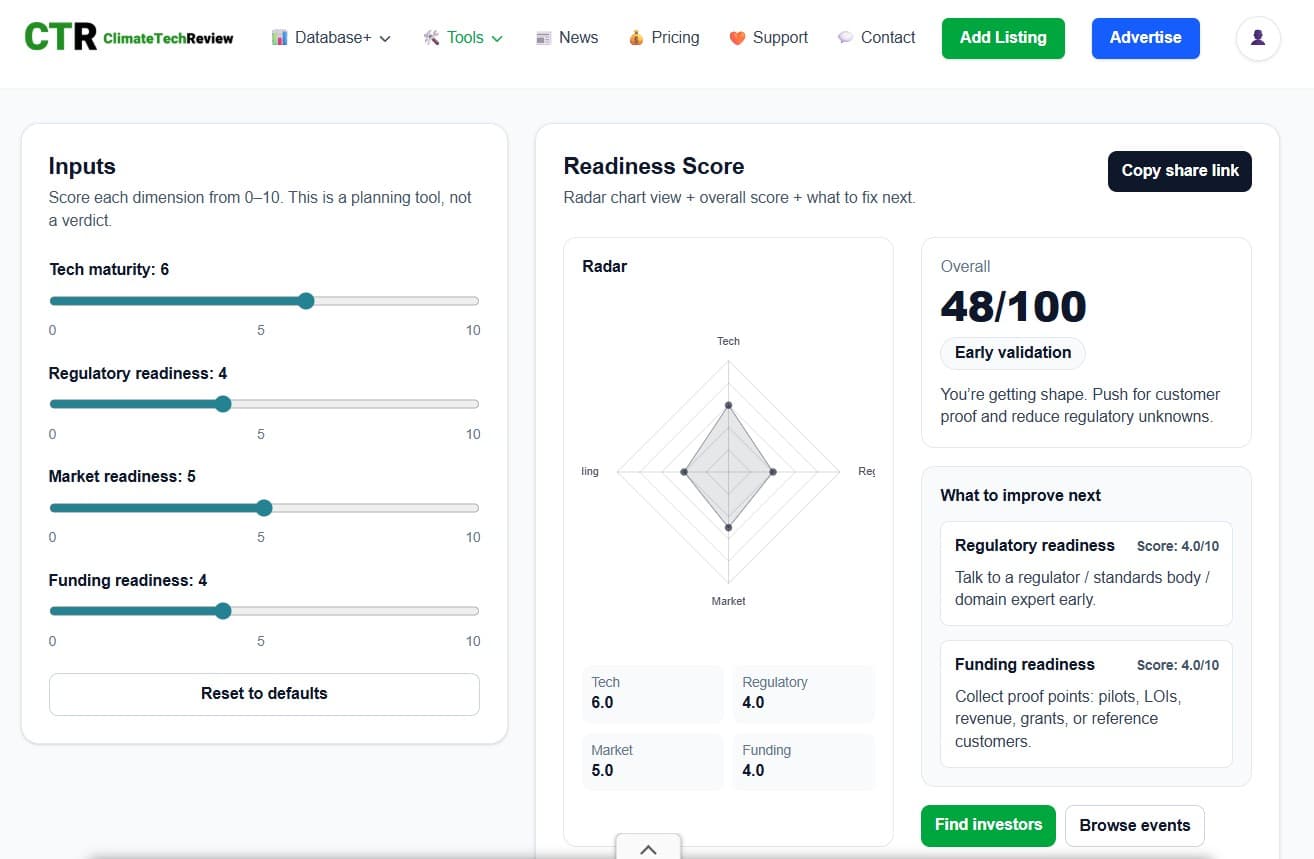
Task: Click the radar chart Tech data point
Action: [728, 405]
